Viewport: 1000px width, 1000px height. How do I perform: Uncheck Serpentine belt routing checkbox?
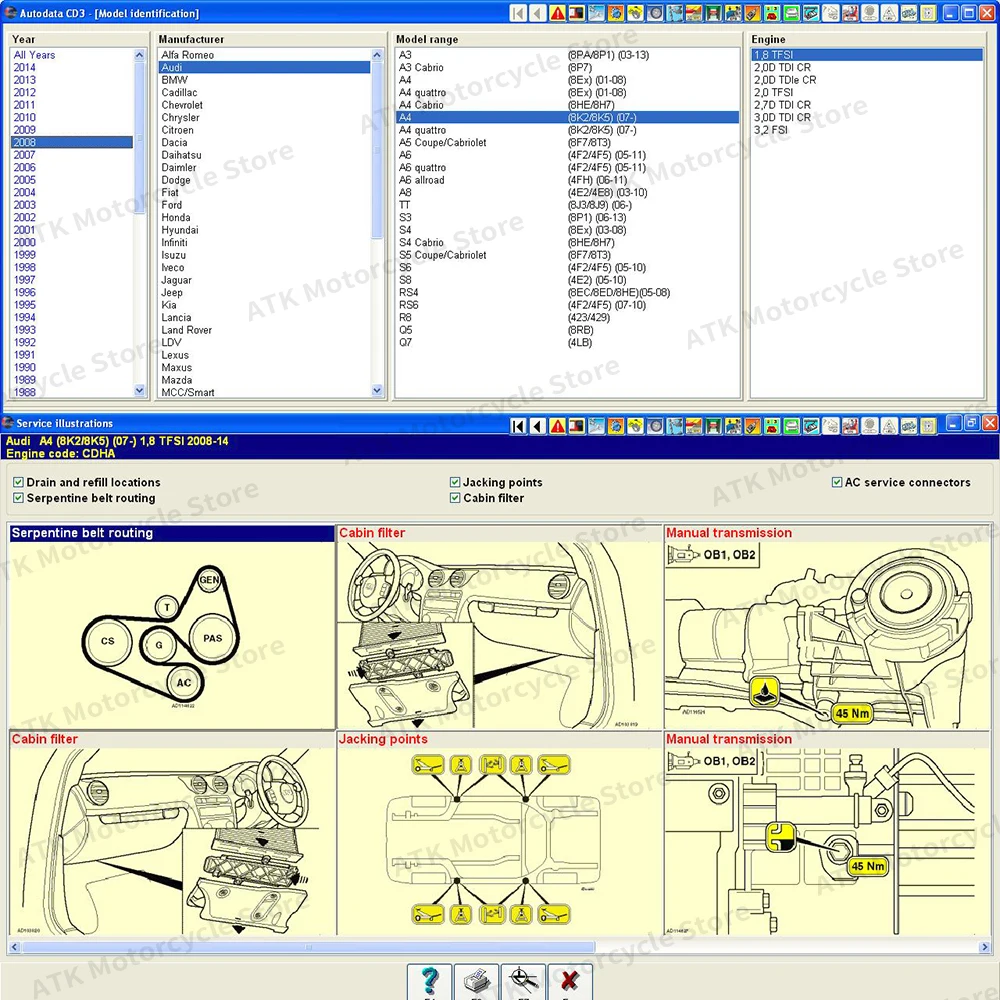(x=18, y=498)
